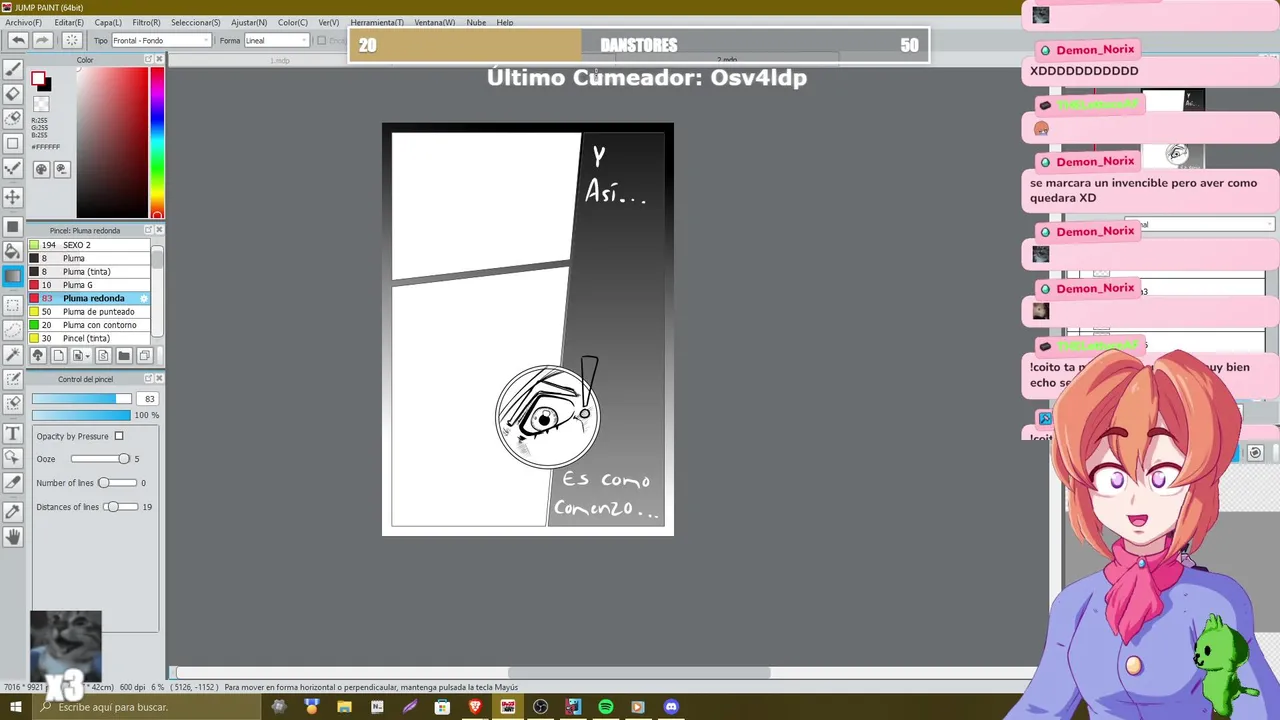Open the color palette icon in Color panel

click(x=41, y=169)
